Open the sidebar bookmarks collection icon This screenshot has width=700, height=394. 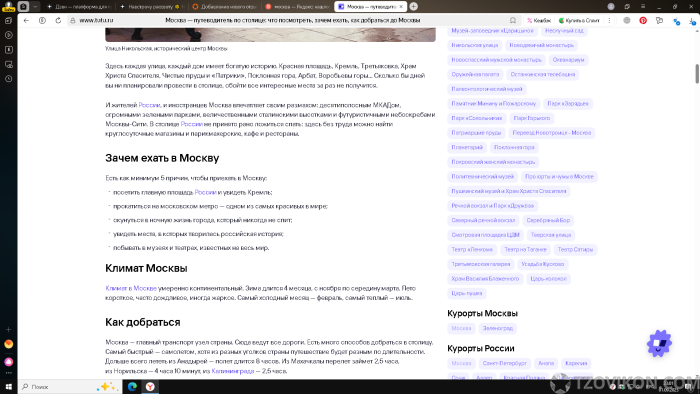click(x=8, y=50)
